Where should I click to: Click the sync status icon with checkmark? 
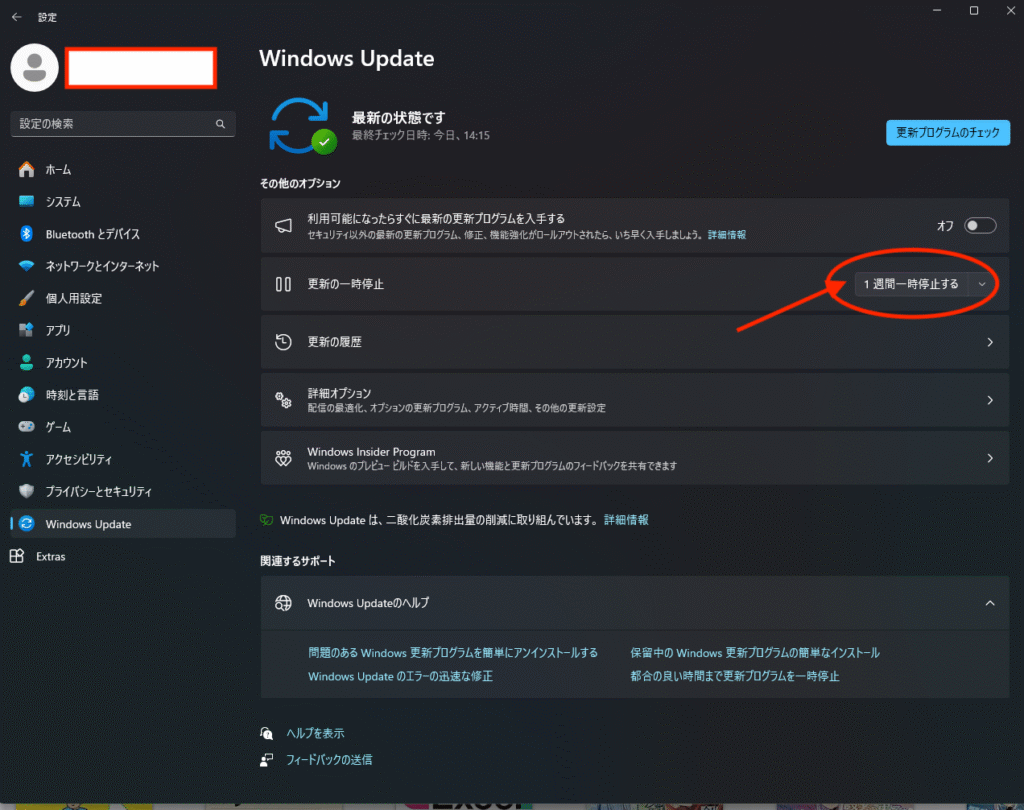point(302,126)
